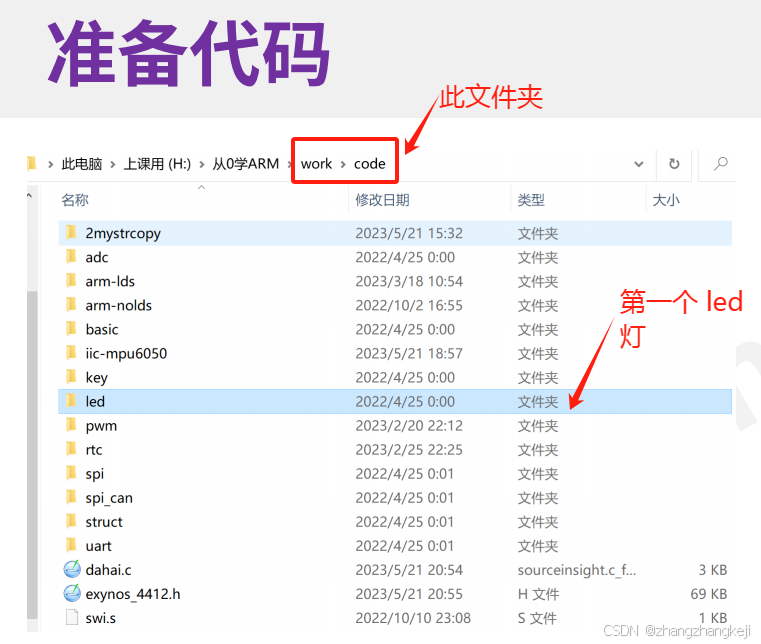Sort by 类型 column header
Image resolution: width=761 pixels, height=644 pixels.
tap(531, 200)
